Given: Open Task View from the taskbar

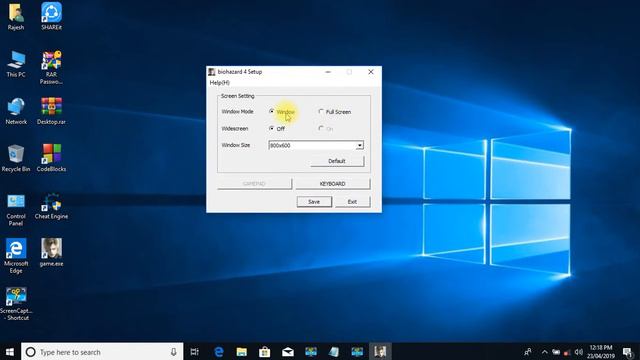Looking at the screenshot, I should pos(195,352).
